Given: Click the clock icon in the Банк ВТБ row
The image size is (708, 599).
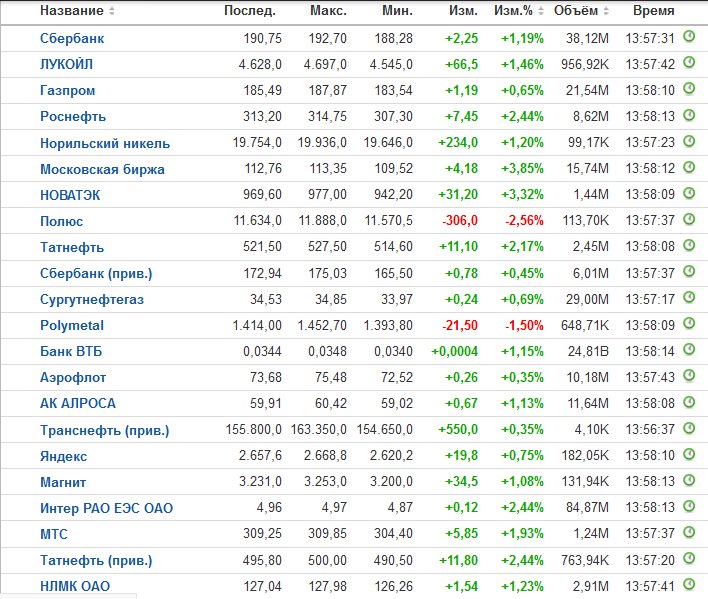Looking at the screenshot, I should point(689,349).
